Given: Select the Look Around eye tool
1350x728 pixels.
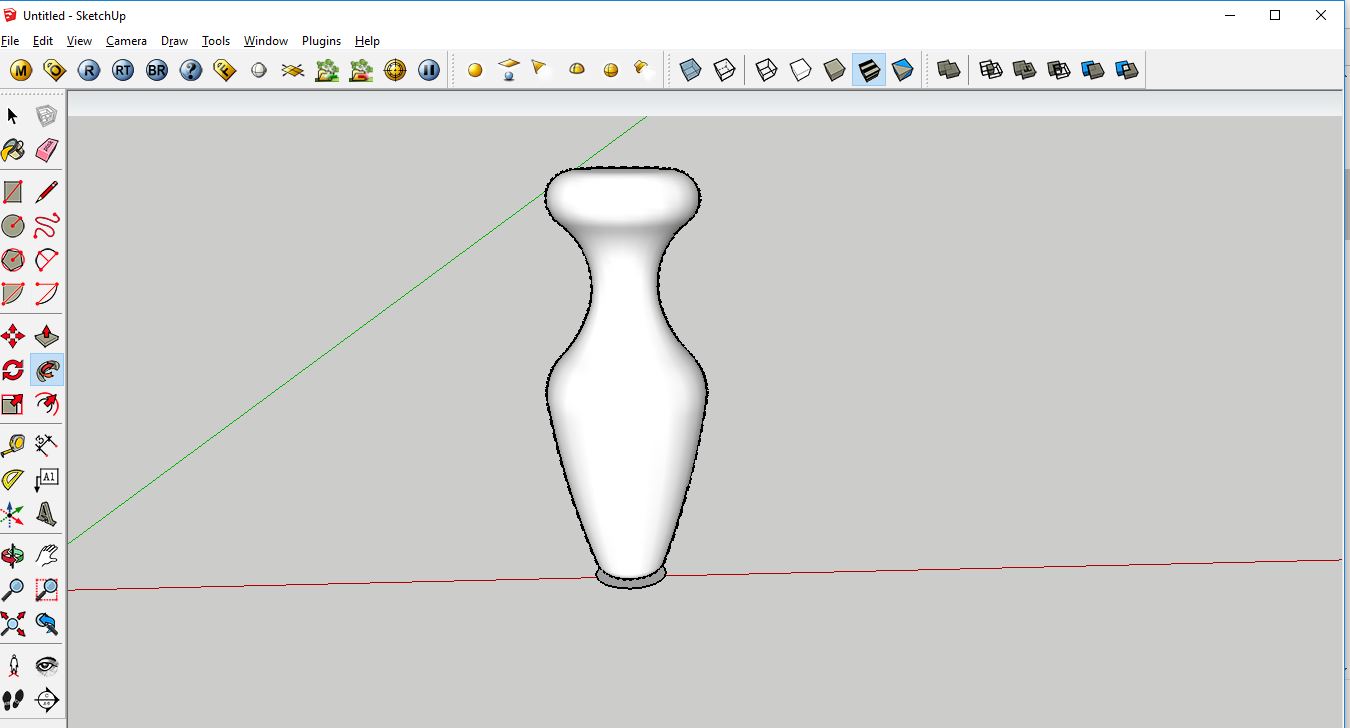Looking at the screenshot, I should click(47, 664).
